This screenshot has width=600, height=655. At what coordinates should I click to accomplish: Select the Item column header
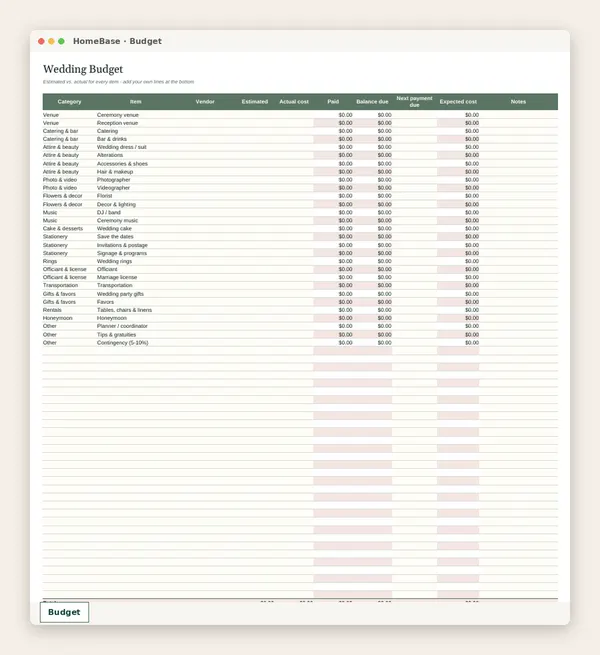135,102
